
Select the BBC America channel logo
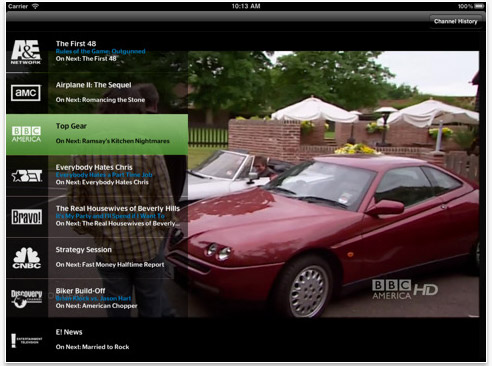26,134
